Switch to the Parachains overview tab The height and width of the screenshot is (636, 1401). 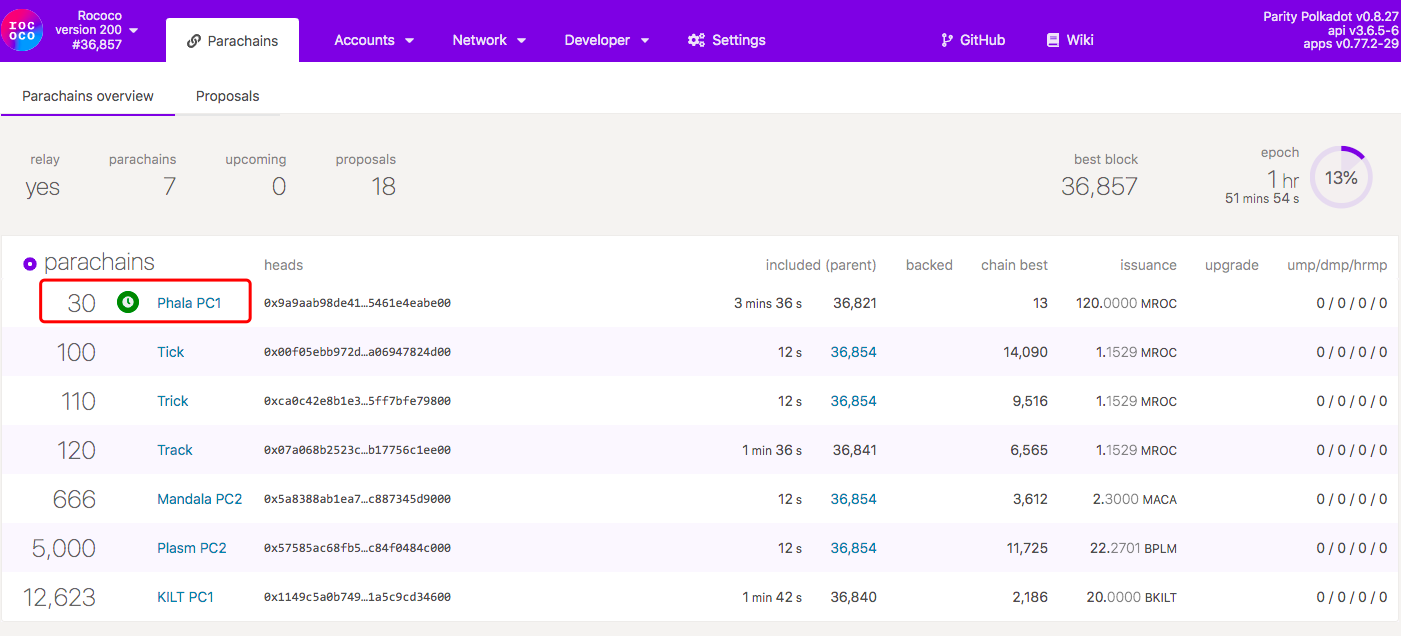tap(88, 96)
